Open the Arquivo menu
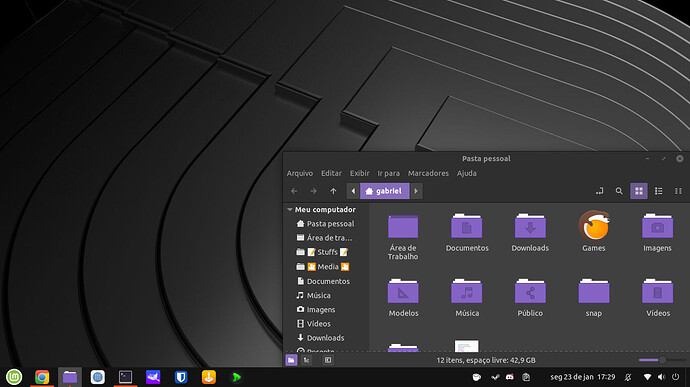 coord(300,173)
